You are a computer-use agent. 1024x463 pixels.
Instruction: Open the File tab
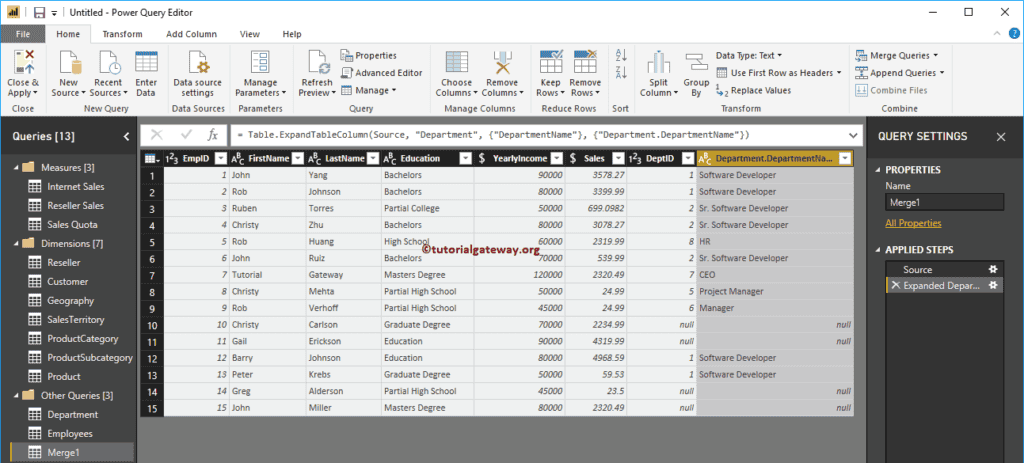[x=22, y=34]
